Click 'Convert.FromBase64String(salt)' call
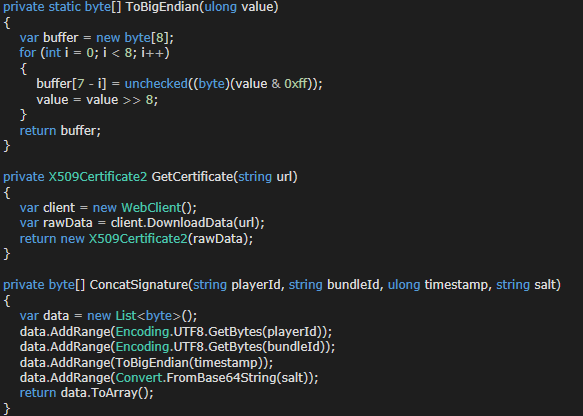 tap(212, 378)
